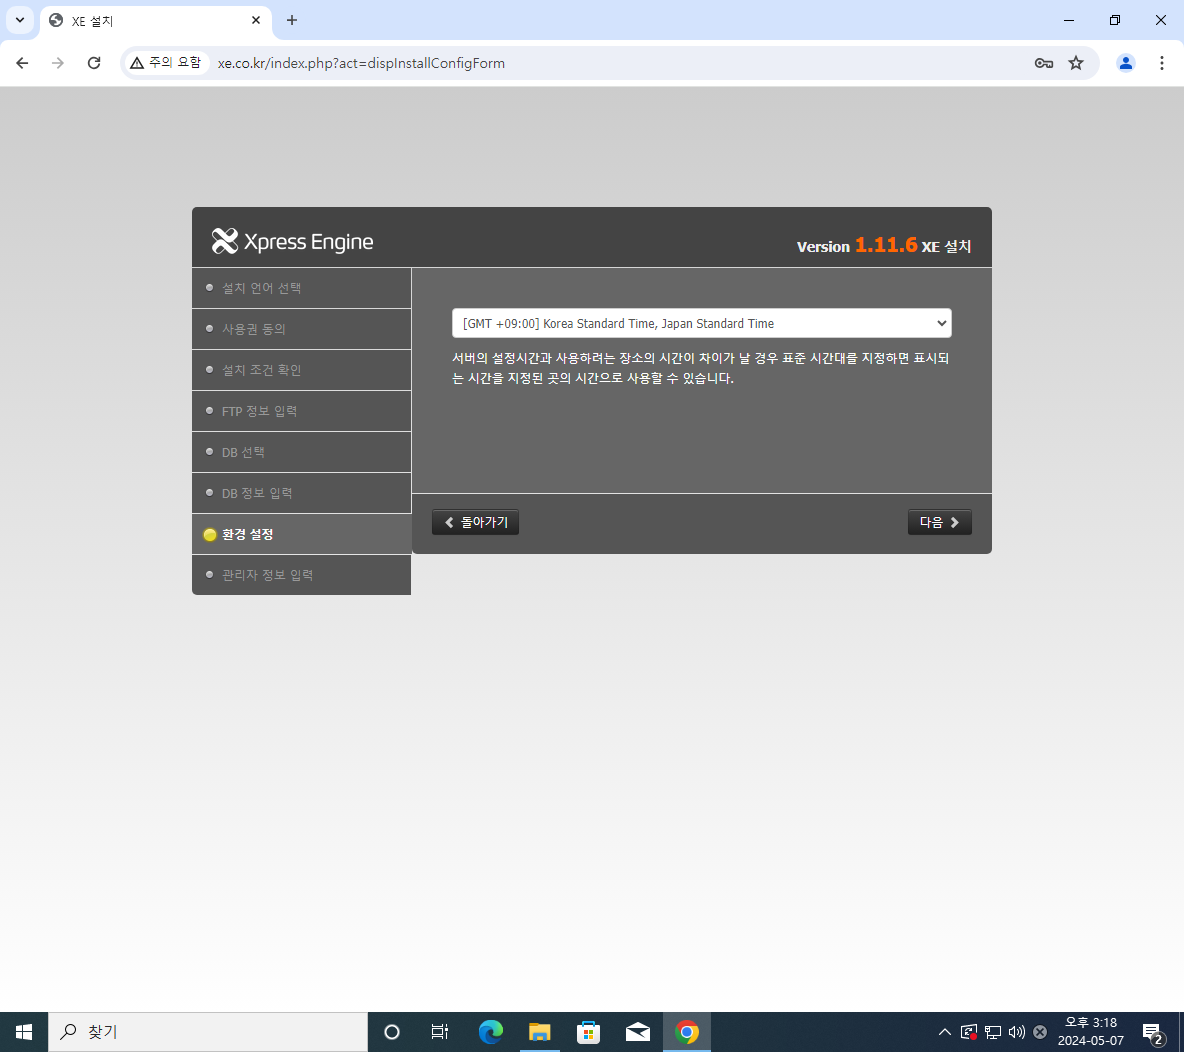Screen dimensions: 1184x1052
Task: Open Cortana circle icon on taskbar
Action: (x=391, y=1032)
